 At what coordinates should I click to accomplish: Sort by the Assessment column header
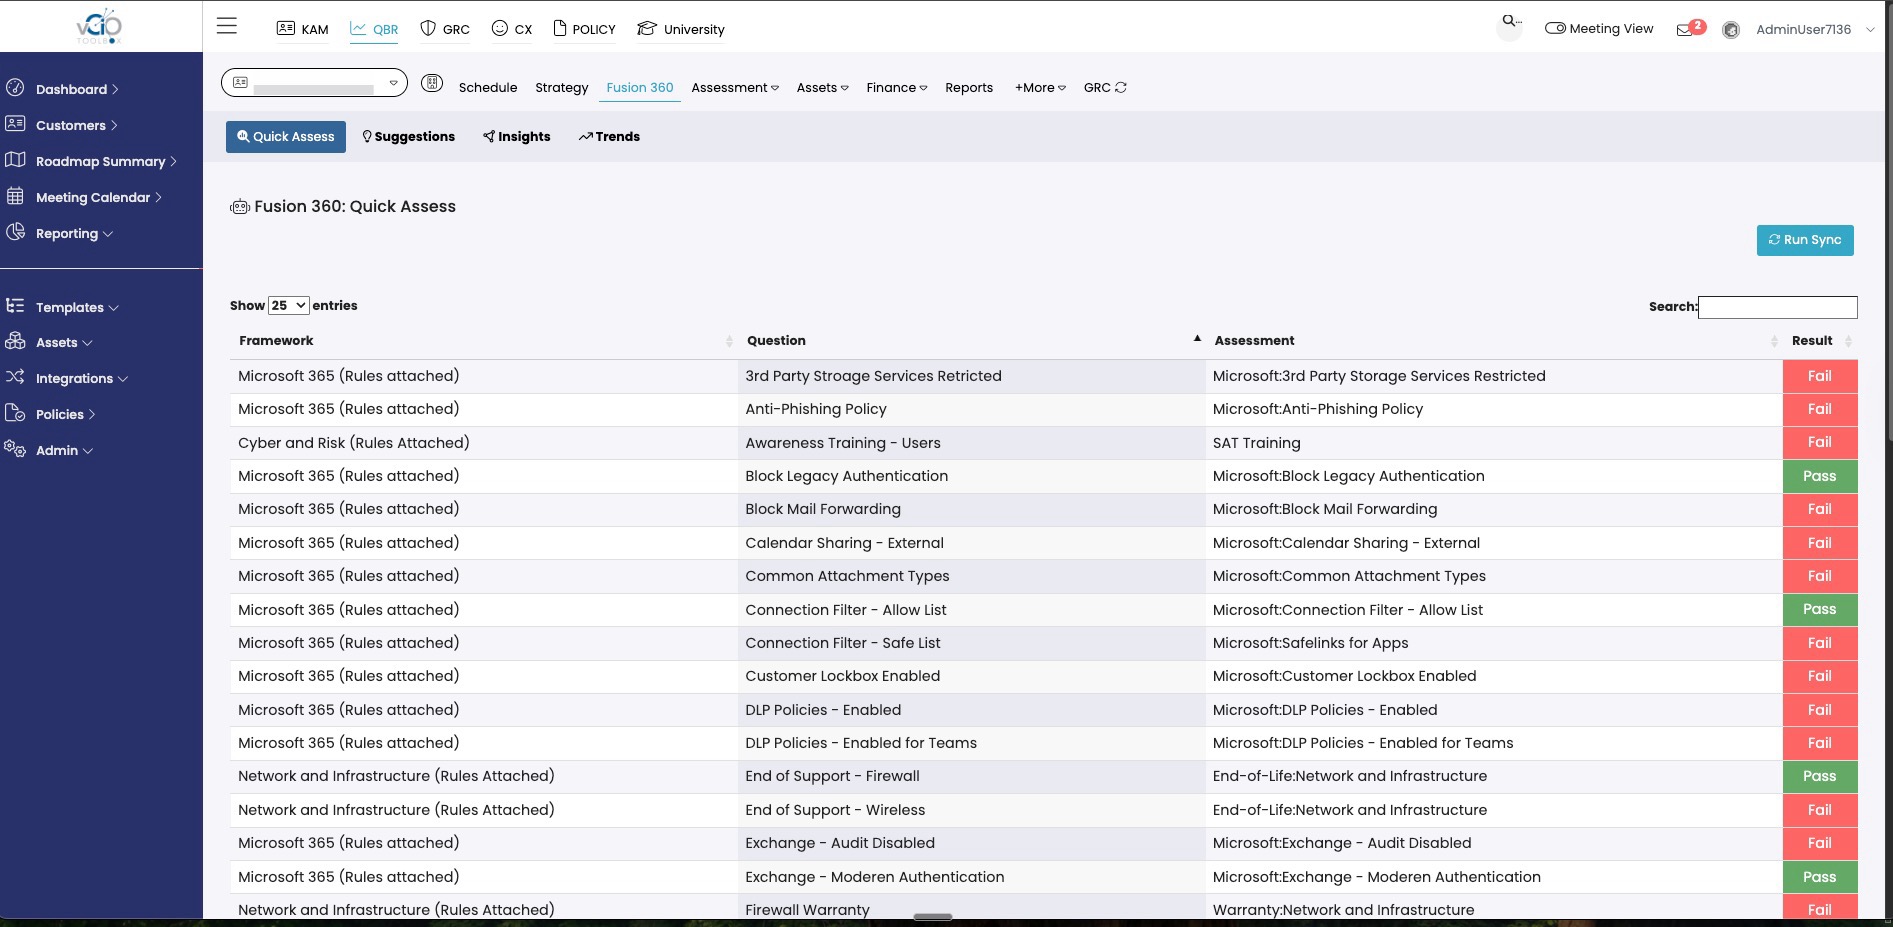[1494, 341]
